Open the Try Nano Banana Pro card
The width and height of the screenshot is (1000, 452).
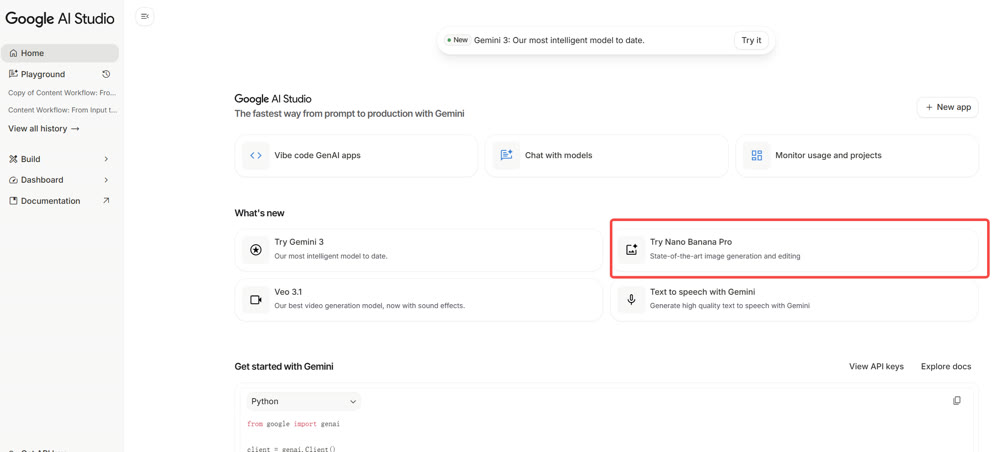click(x=795, y=250)
